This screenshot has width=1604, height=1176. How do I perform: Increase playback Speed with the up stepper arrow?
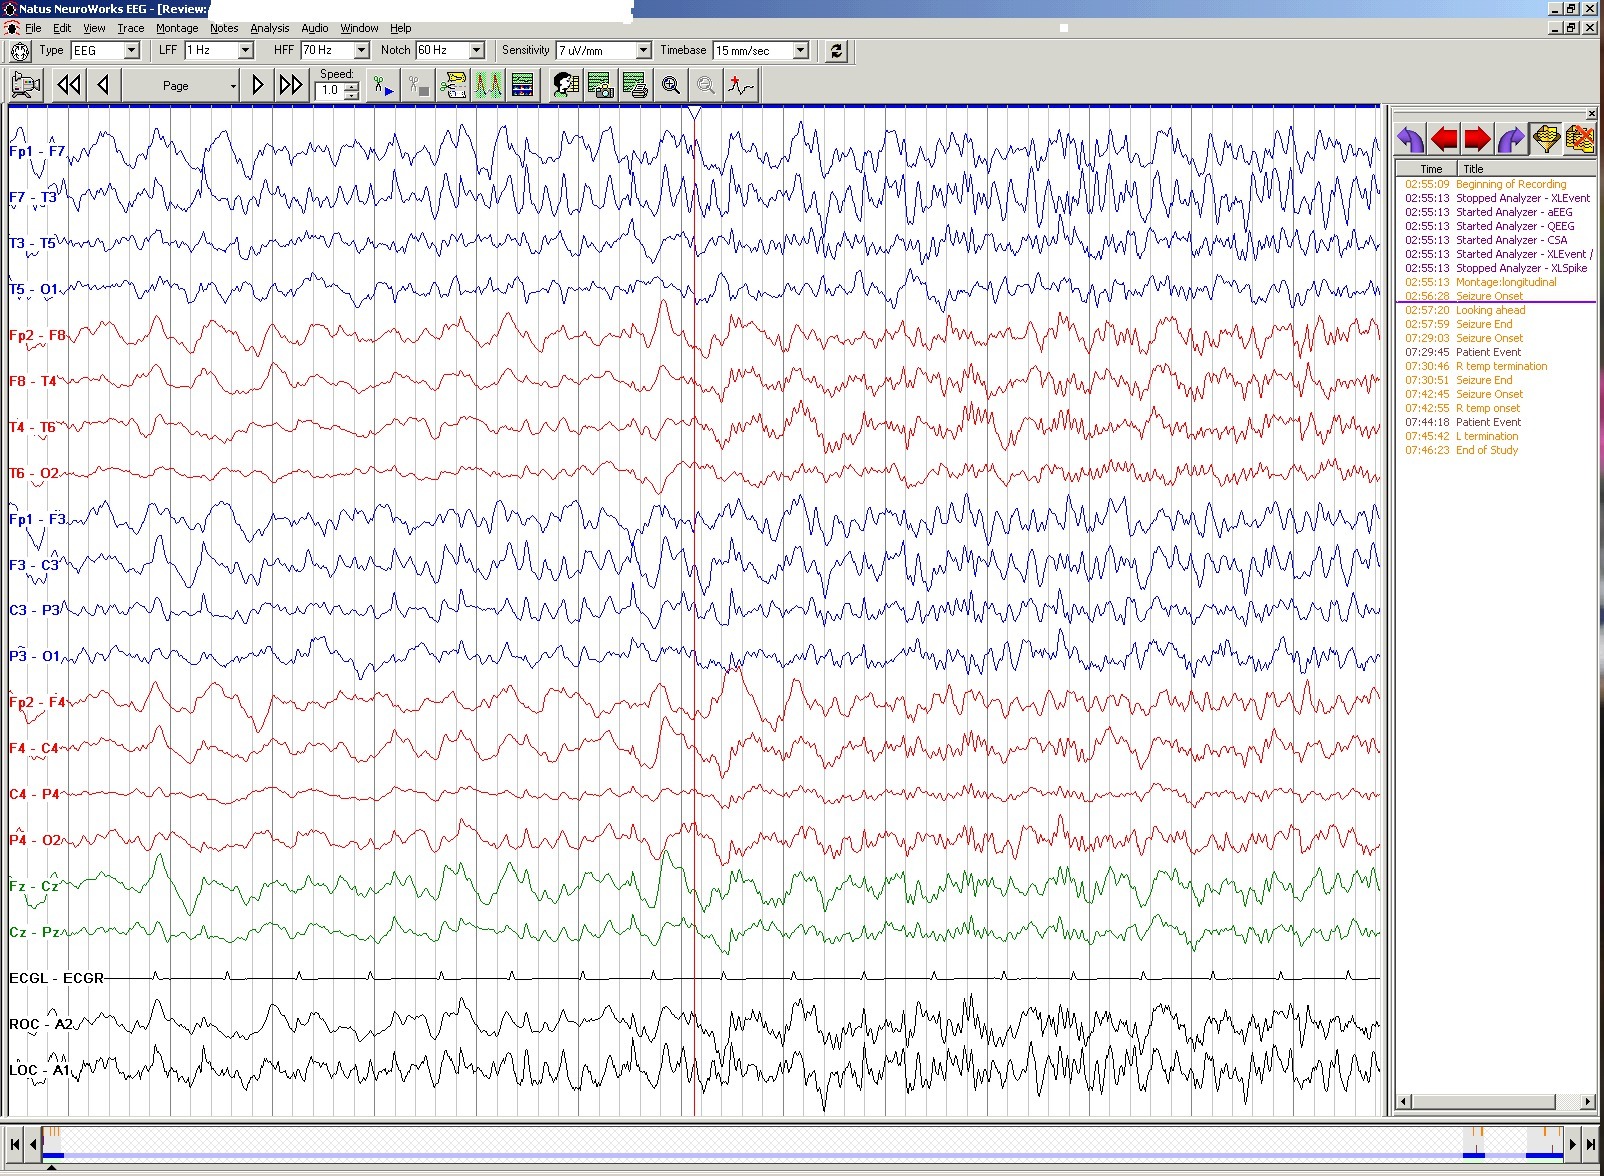(351, 86)
